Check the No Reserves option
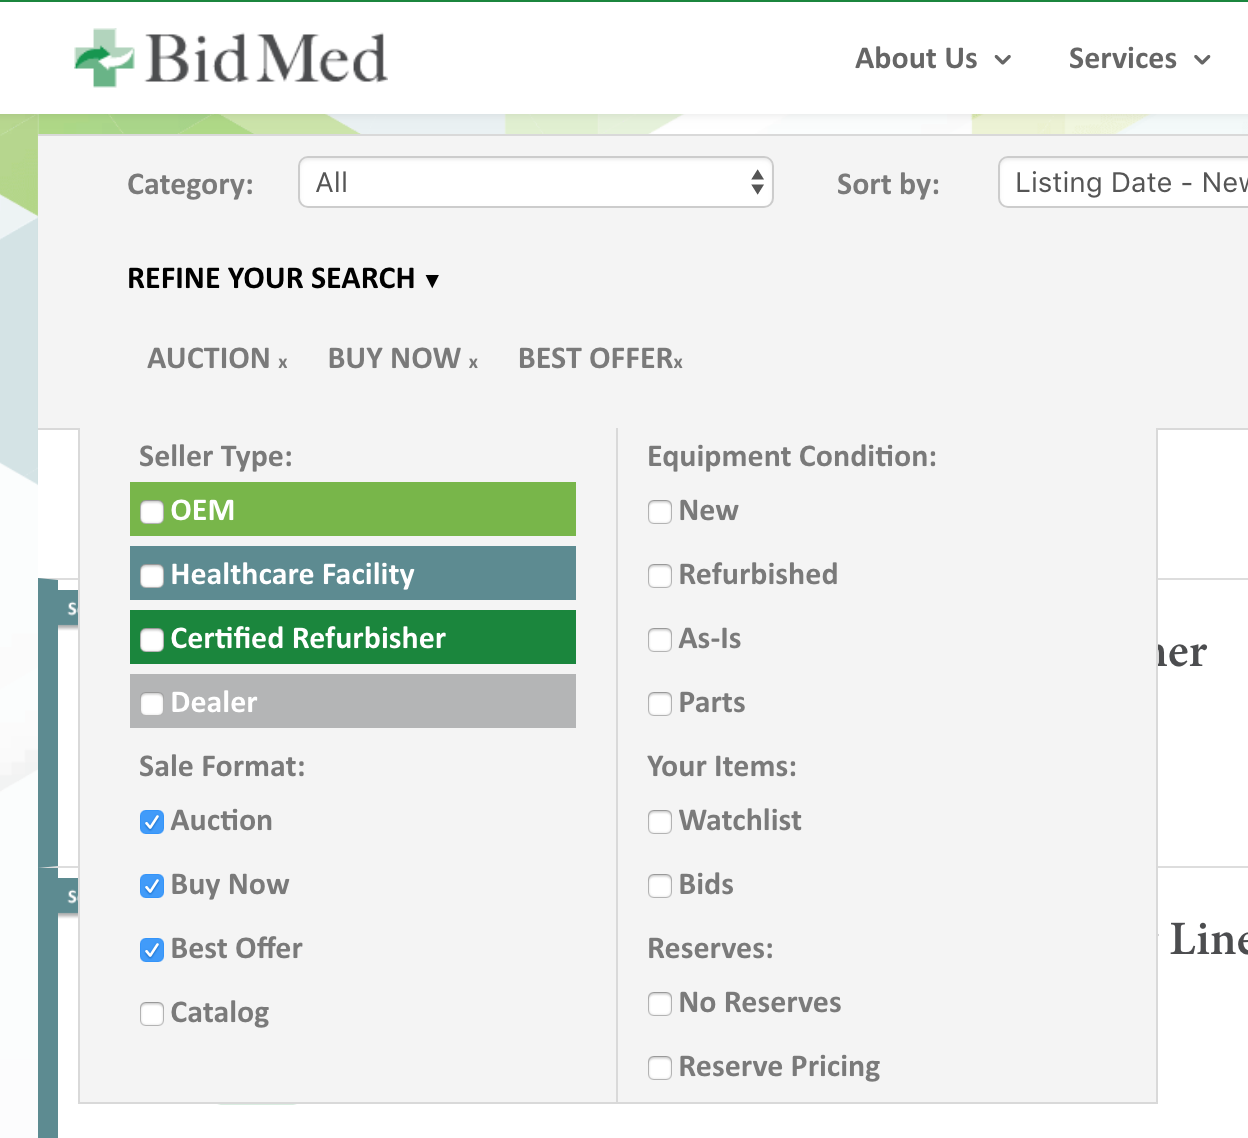Viewport: 1248px width, 1138px height. click(x=660, y=1004)
